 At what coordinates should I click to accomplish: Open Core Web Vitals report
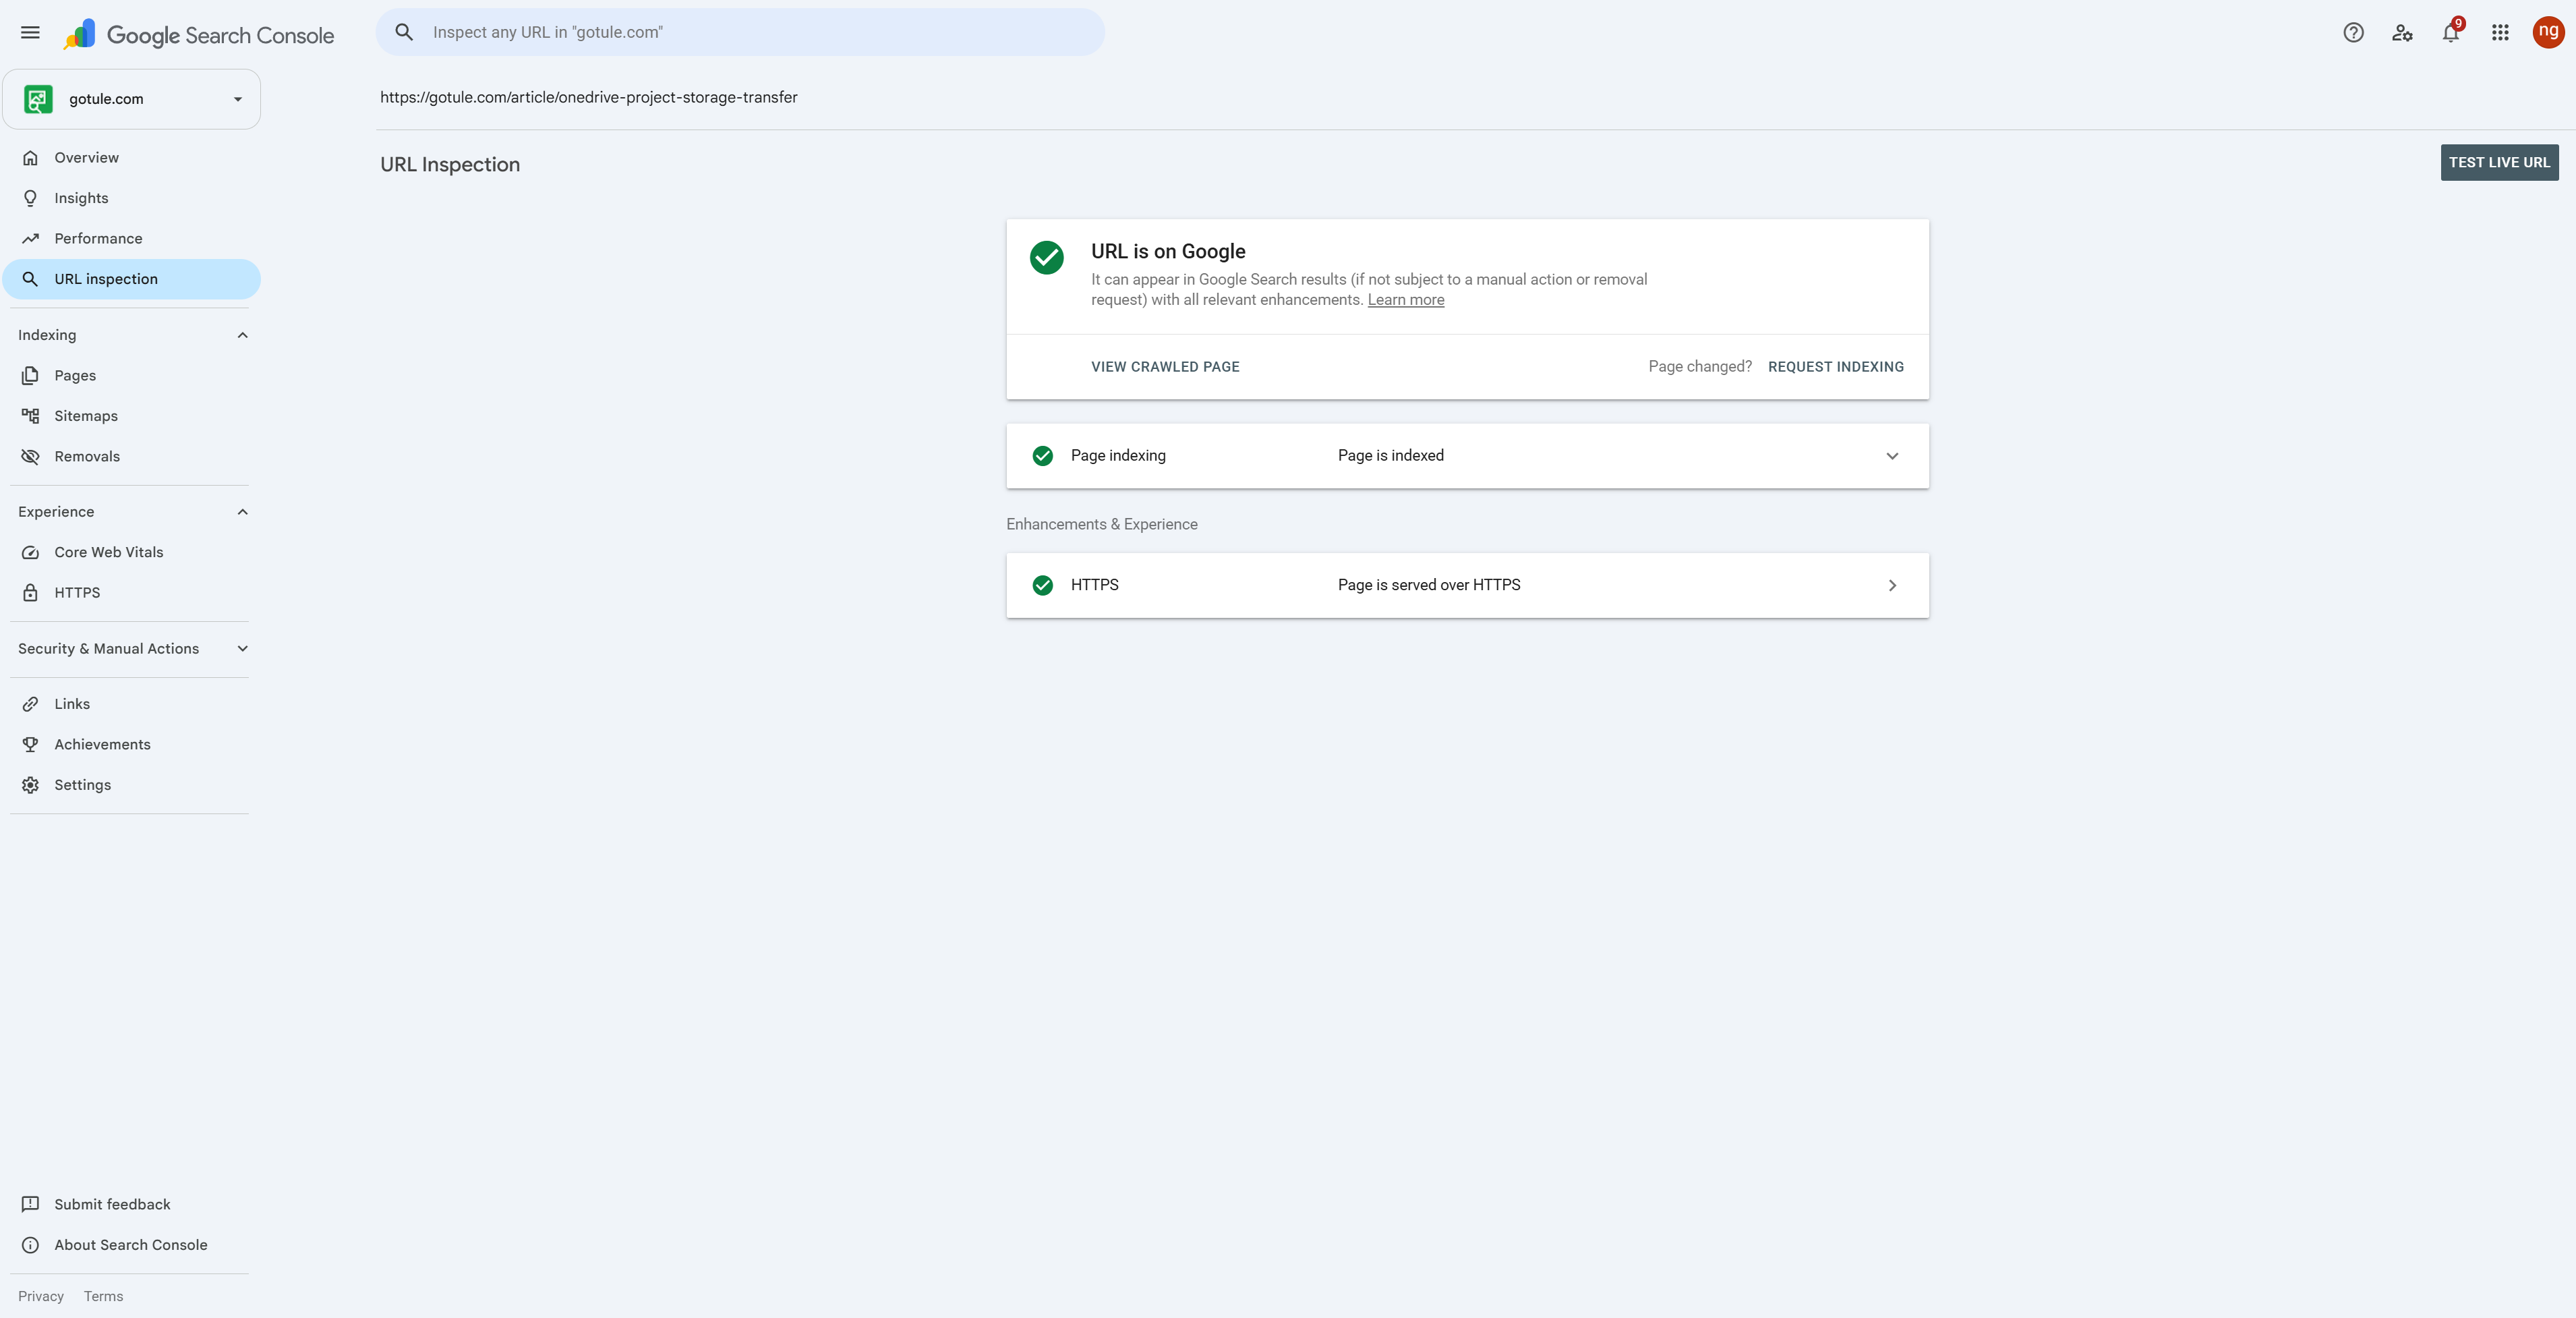click(x=132, y=553)
